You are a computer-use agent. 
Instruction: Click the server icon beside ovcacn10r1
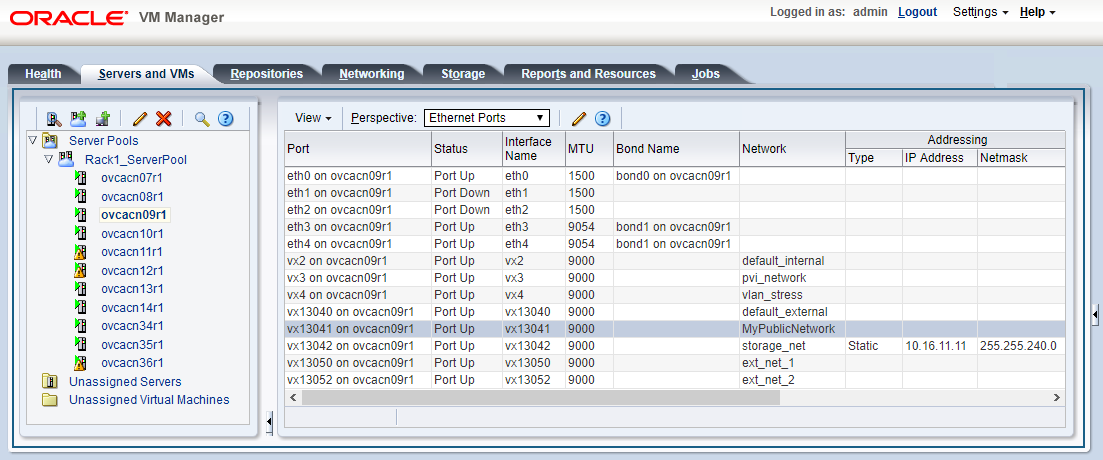click(x=80, y=233)
